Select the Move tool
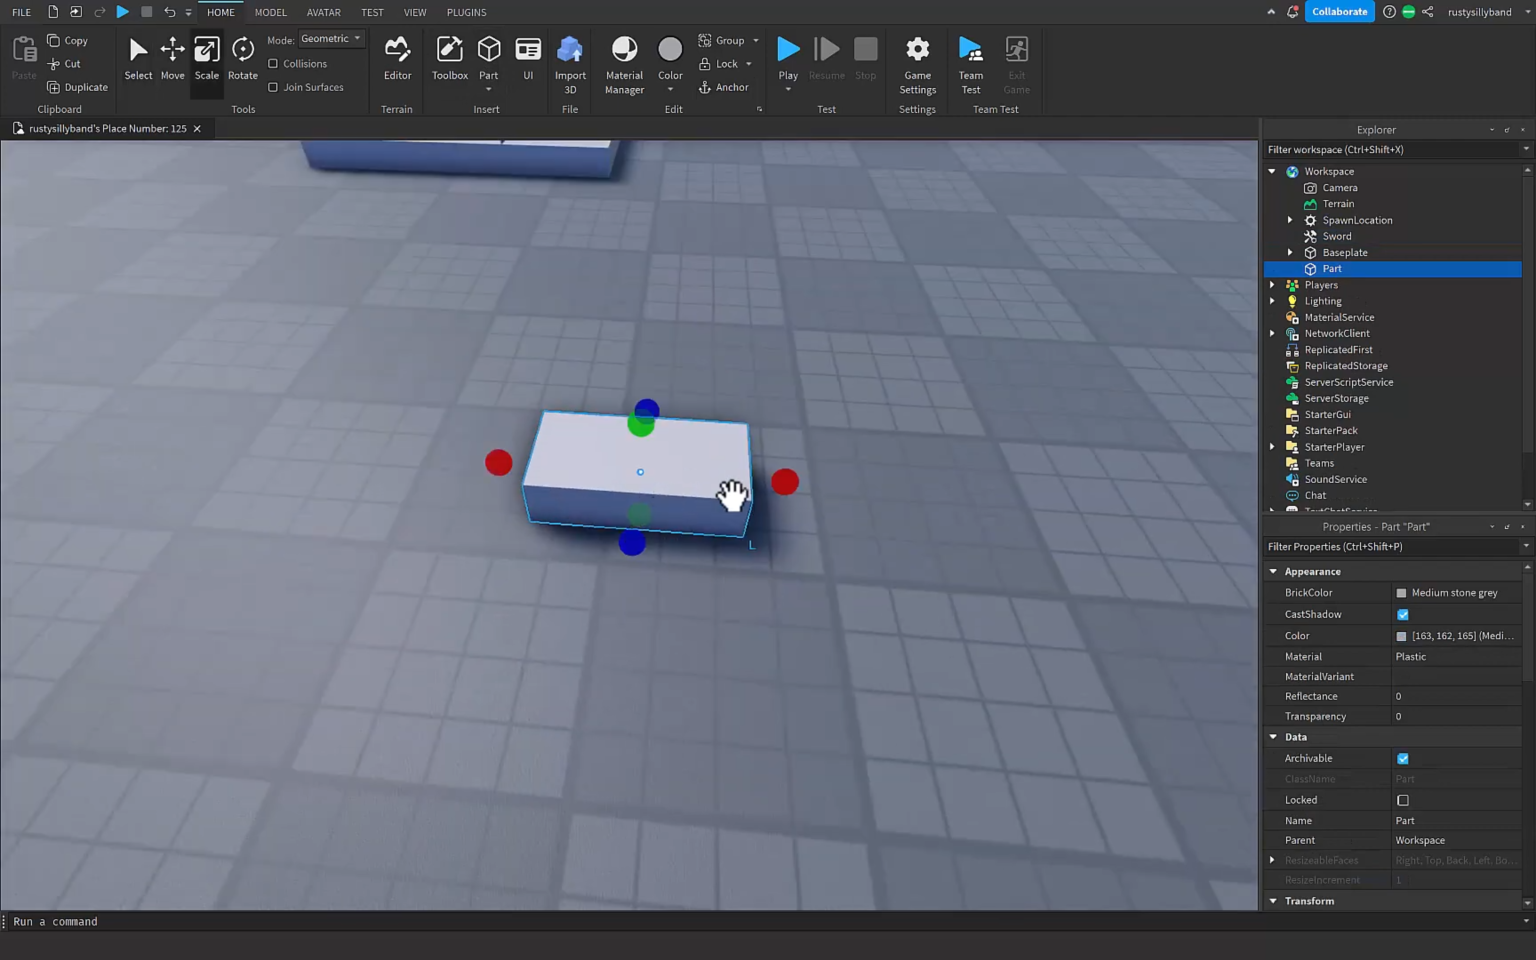This screenshot has height=960, width=1536. [172, 60]
